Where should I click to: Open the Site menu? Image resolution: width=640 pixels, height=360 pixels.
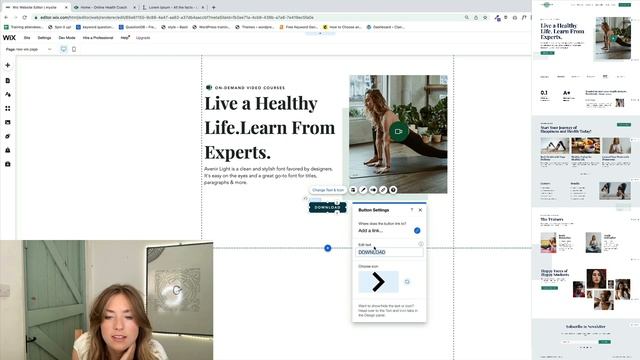[27, 38]
